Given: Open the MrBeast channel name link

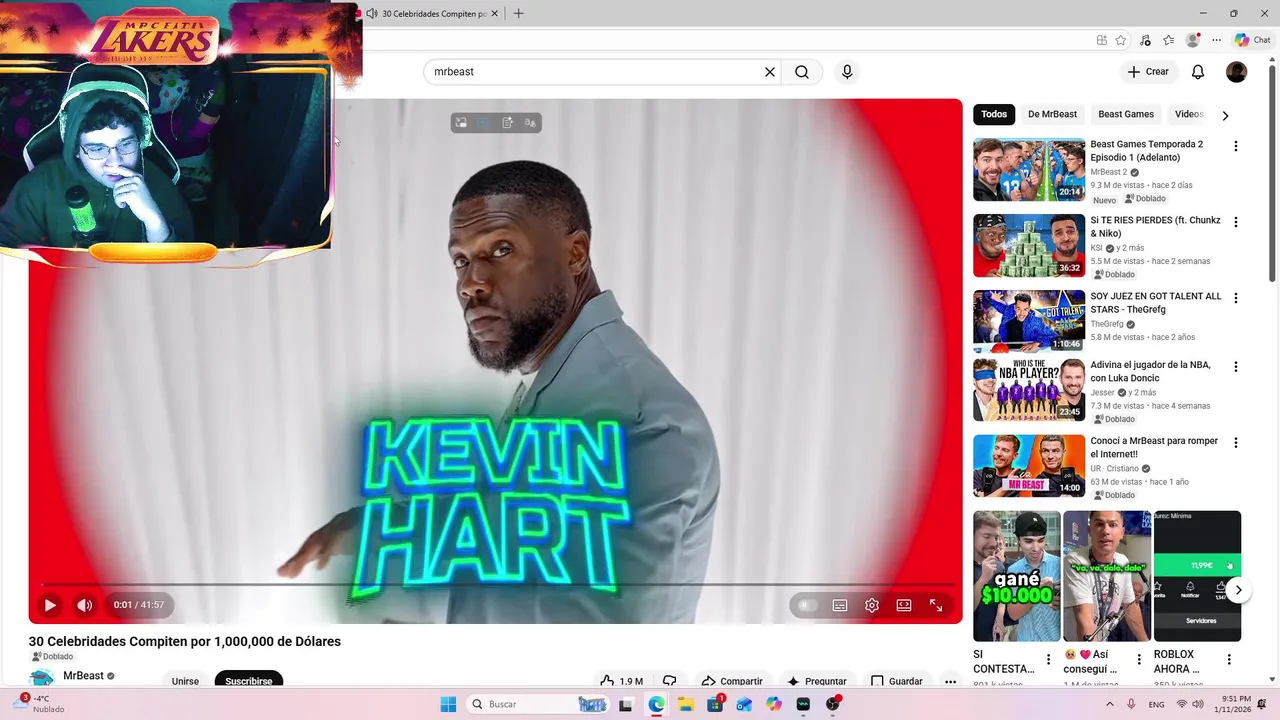Looking at the screenshot, I should (83, 676).
